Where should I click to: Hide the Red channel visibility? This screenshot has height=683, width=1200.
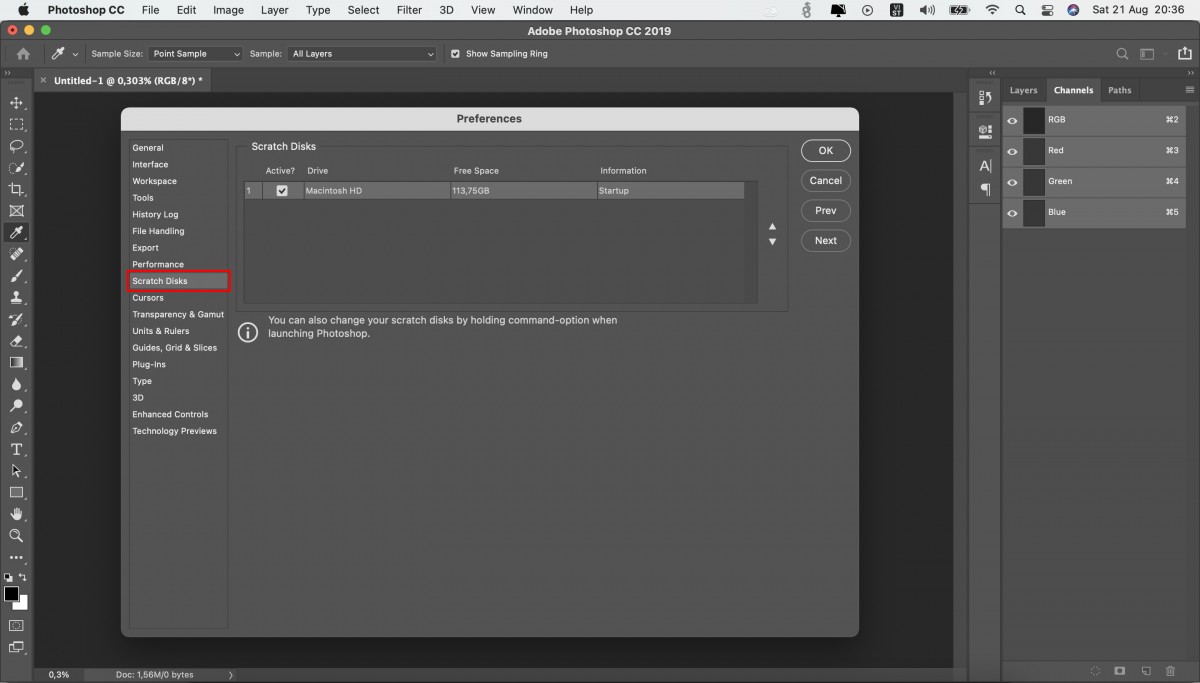(1012, 151)
